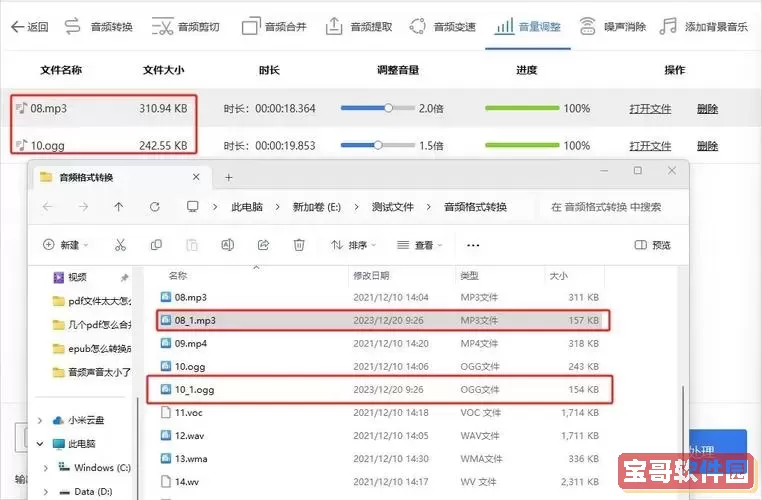Open the 音频变速 speed change tool
Viewport: 762px width, 500px height.
point(443,26)
